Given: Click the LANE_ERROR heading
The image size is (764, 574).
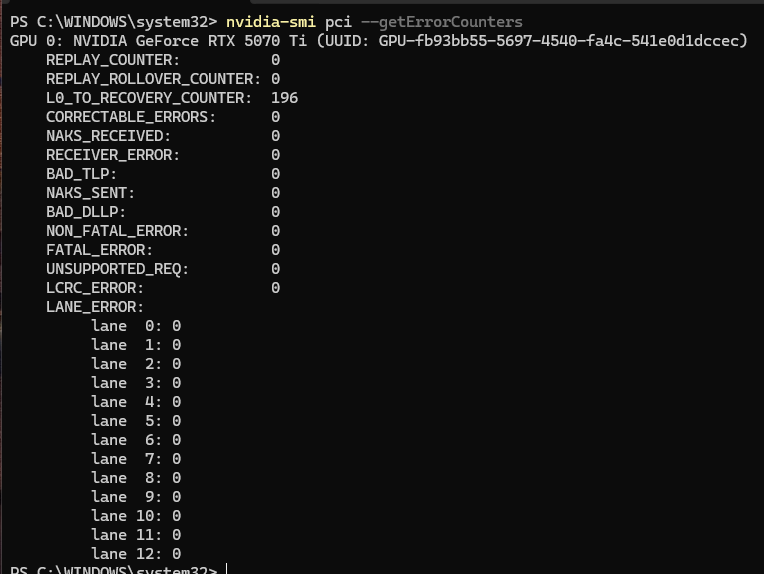Looking at the screenshot, I should click(x=95, y=307).
